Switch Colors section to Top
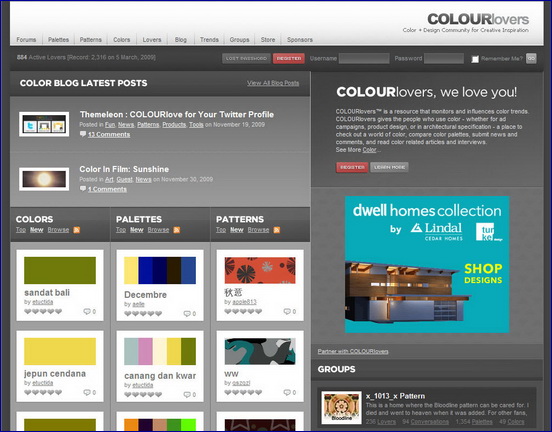Viewport: 552px width, 432px height. pyautogui.click(x=21, y=230)
